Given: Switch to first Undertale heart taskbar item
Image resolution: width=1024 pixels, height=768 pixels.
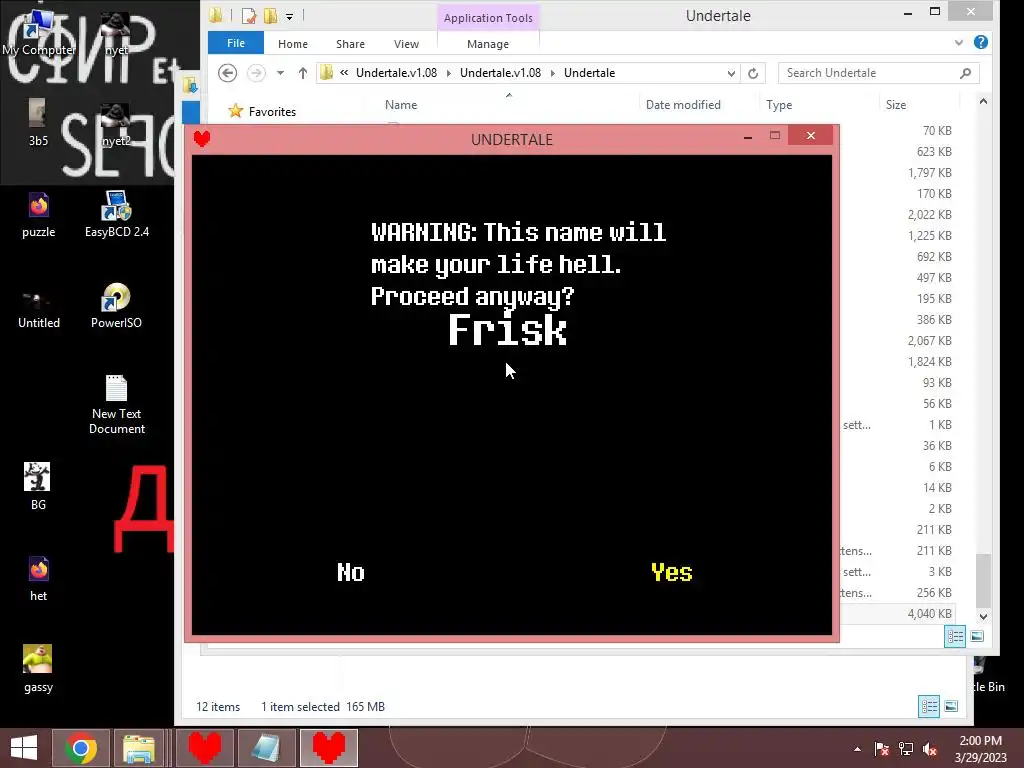Looking at the screenshot, I should click(x=205, y=748).
